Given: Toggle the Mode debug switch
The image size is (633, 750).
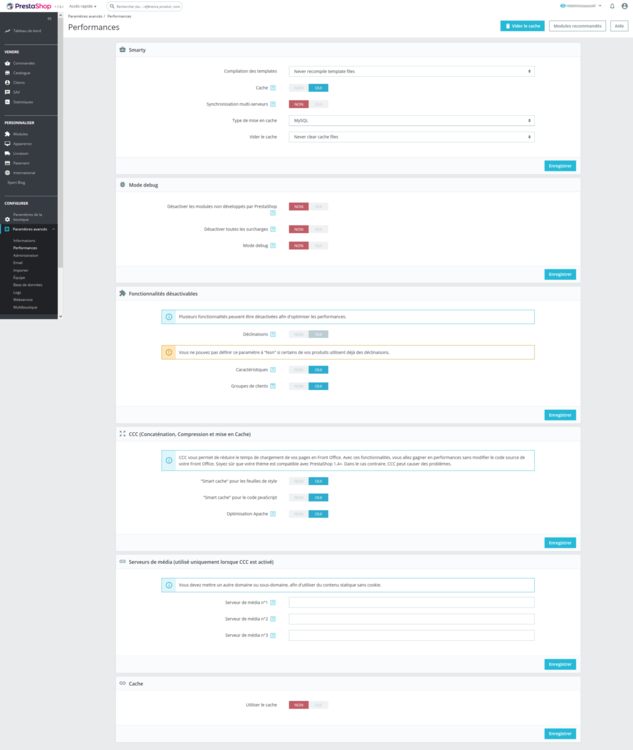Looking at the screenshot, I should click(309, 245).
